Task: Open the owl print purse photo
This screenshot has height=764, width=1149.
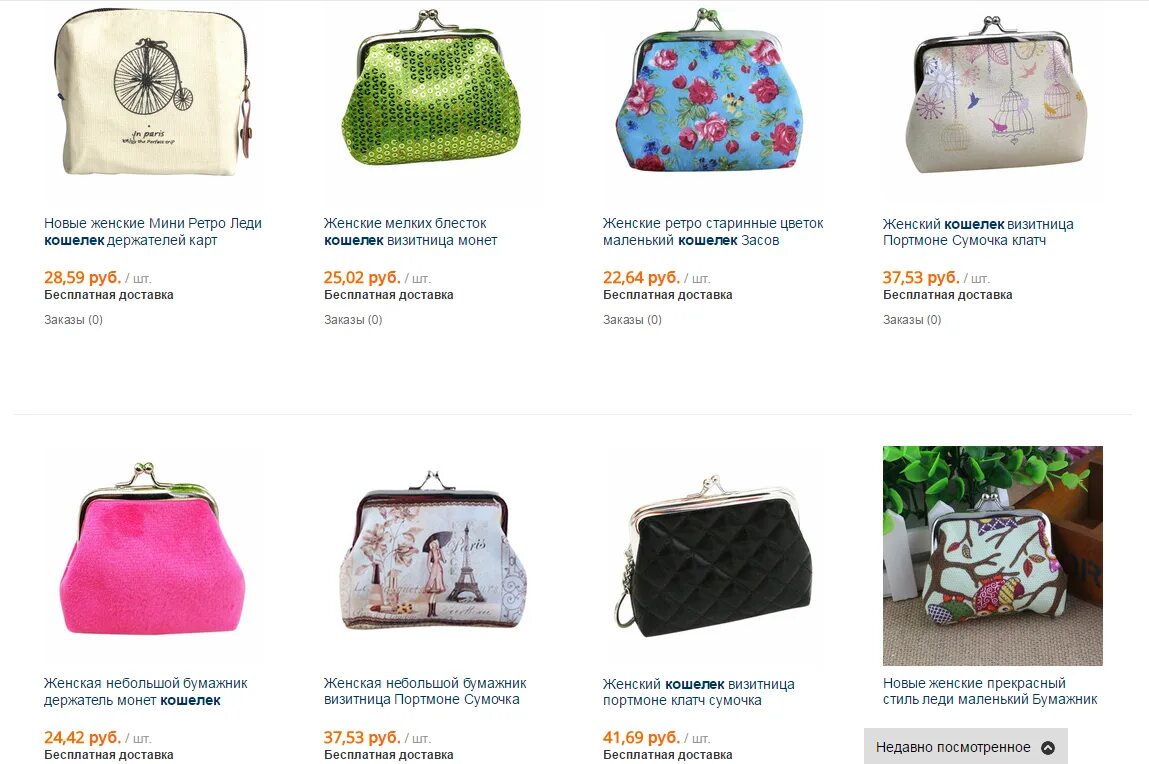Action: tap(992, 555)
